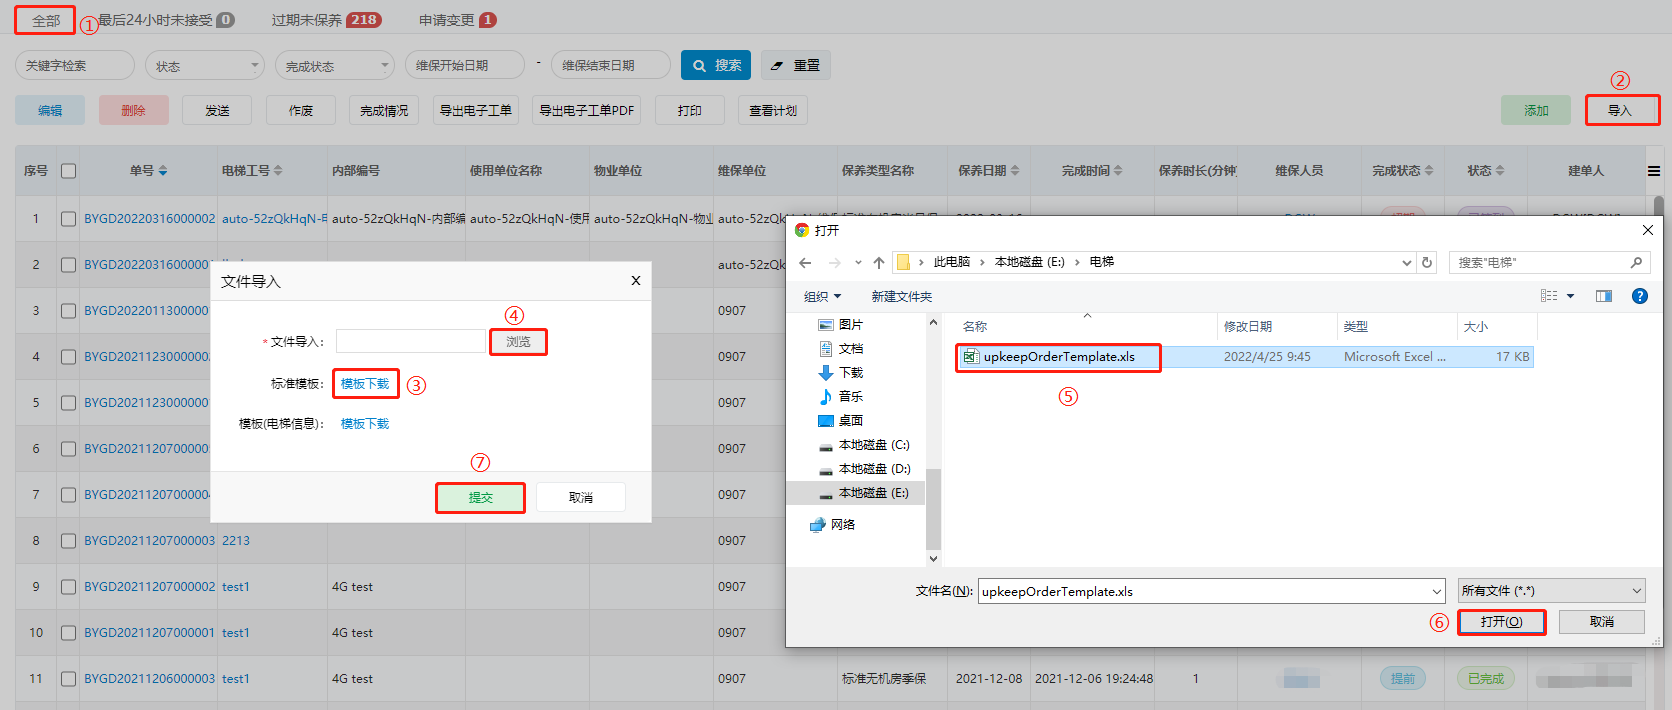This screenshot has height=710, width=1672.
Task: Check the row 11 checkbox
Action: [x=68, y=679]
